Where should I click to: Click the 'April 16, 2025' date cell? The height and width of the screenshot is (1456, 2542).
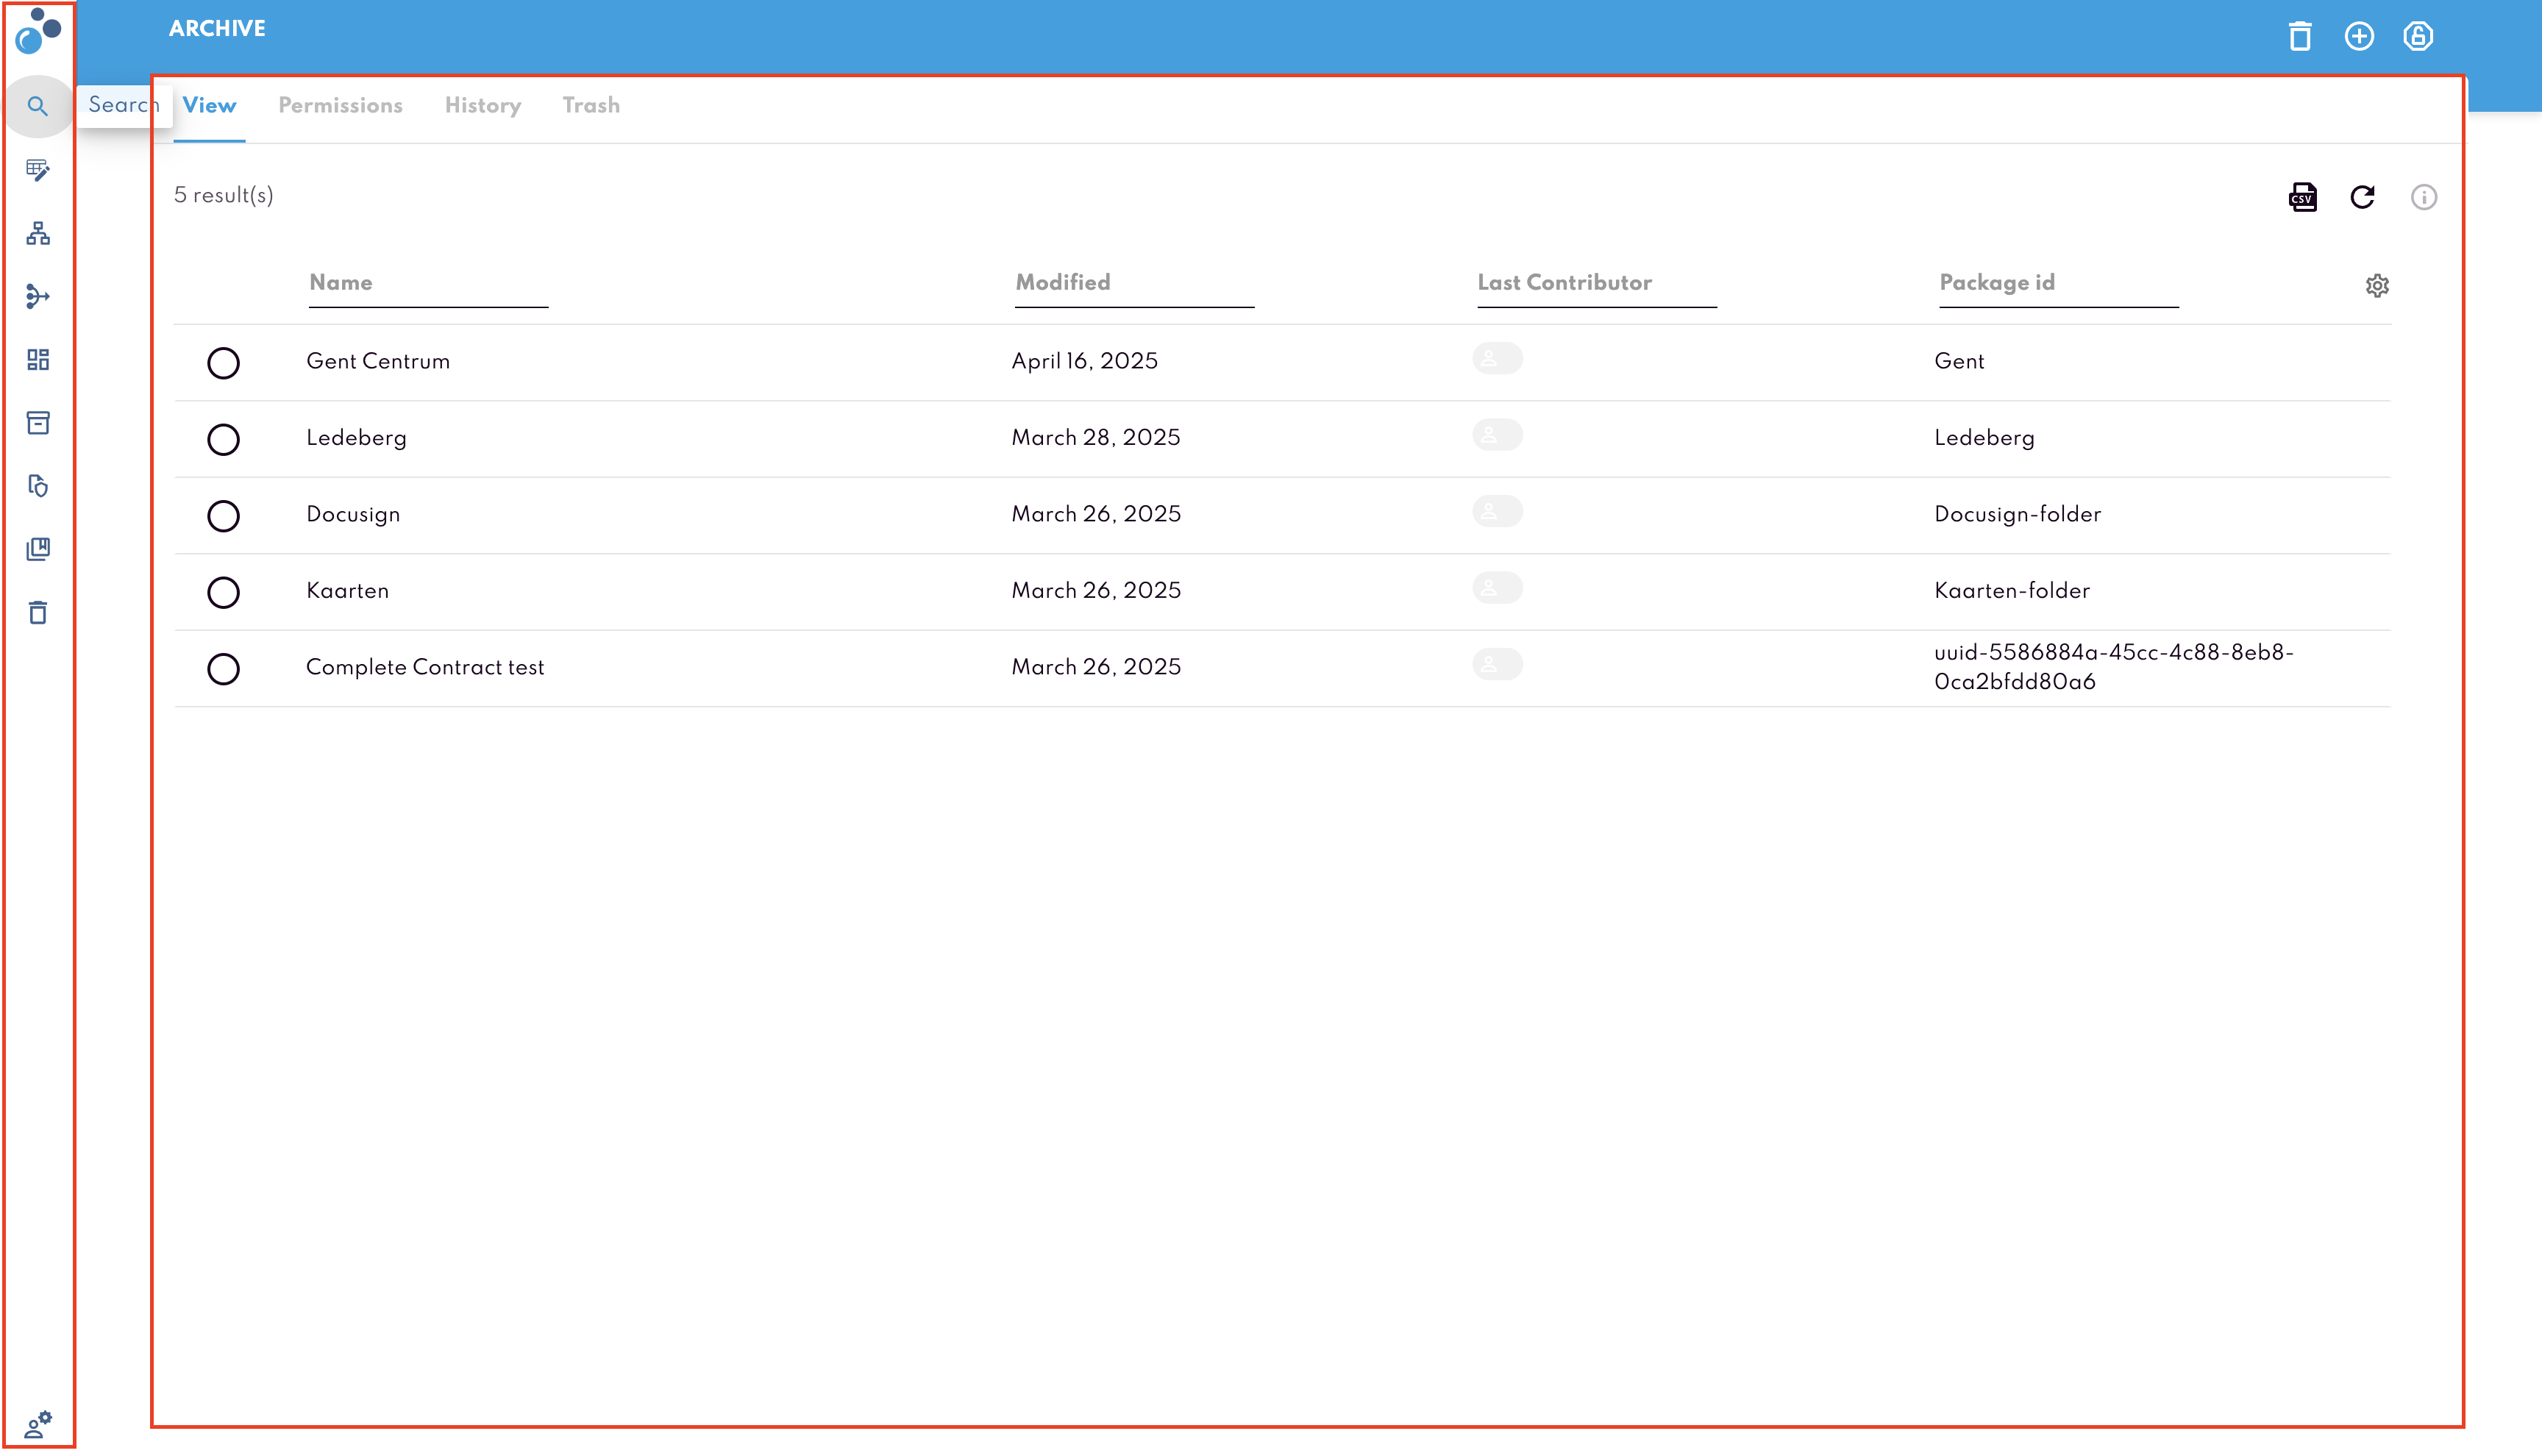click(1085, 362)
